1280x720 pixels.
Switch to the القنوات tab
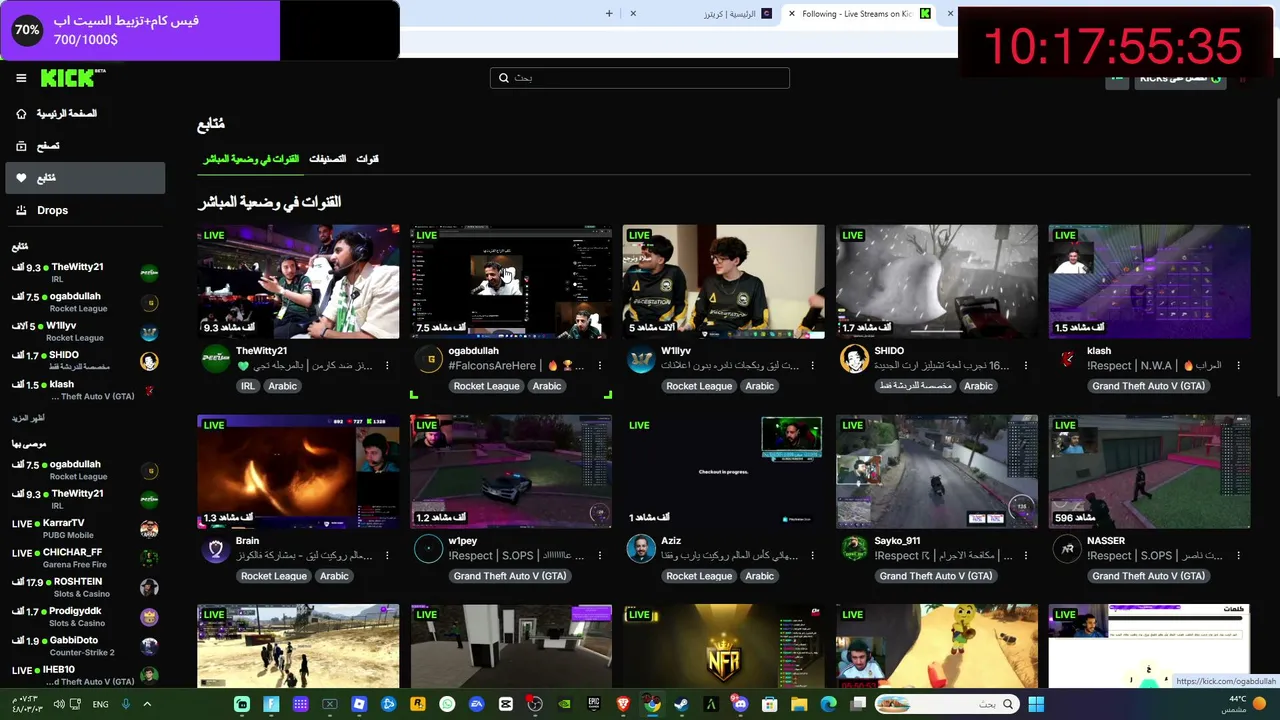pyautogui.click(x=368, y=159)
